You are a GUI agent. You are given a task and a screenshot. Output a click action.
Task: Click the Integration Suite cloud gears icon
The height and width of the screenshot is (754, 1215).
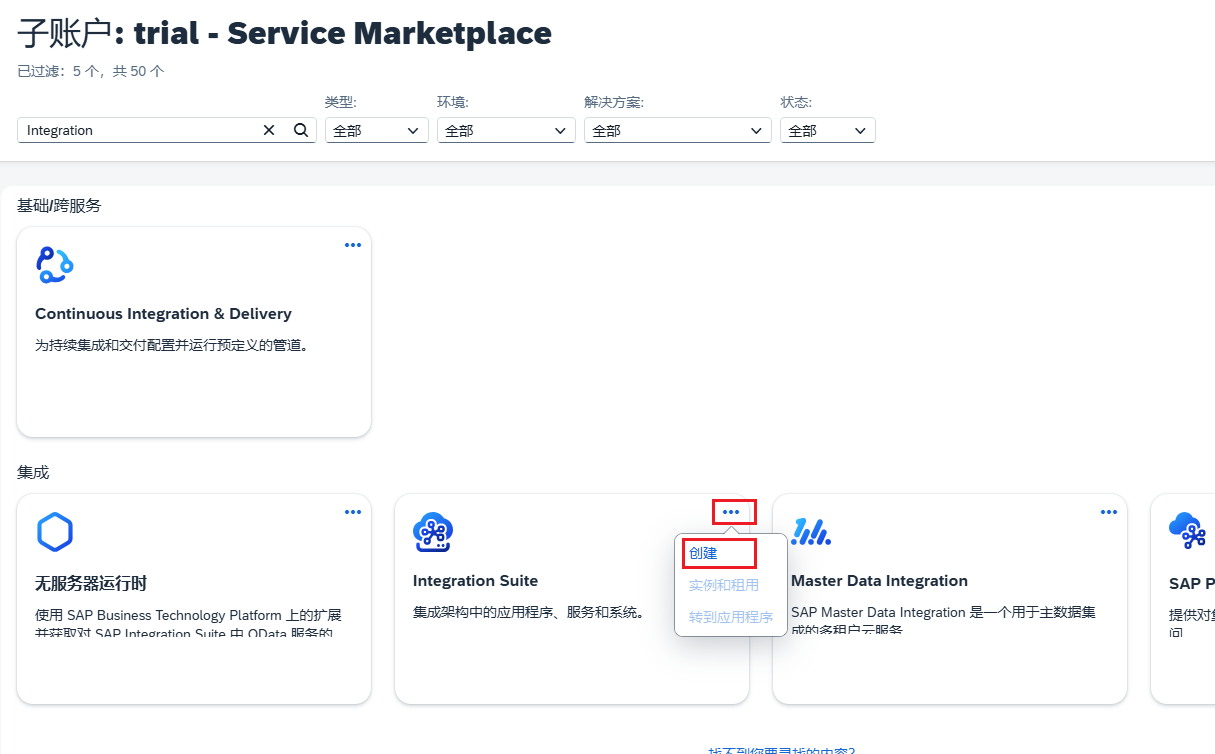pos(433,532)
